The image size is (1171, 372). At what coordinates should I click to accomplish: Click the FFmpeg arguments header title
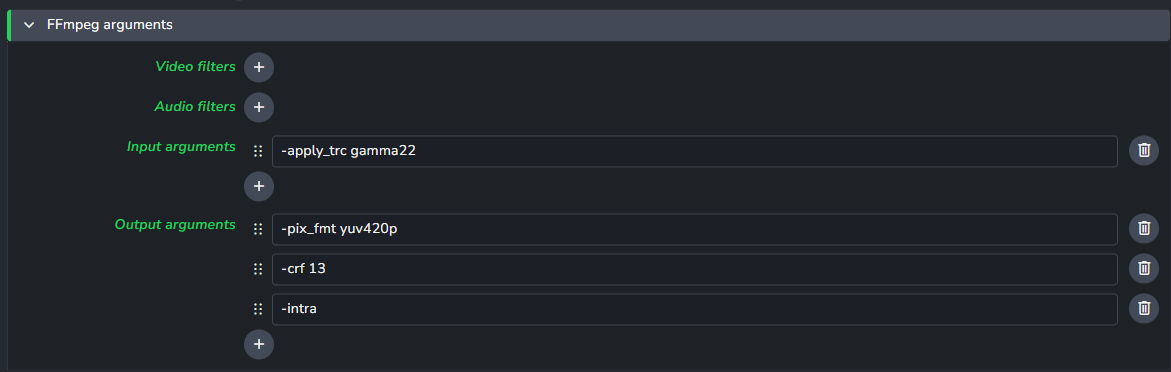(110, 25)
